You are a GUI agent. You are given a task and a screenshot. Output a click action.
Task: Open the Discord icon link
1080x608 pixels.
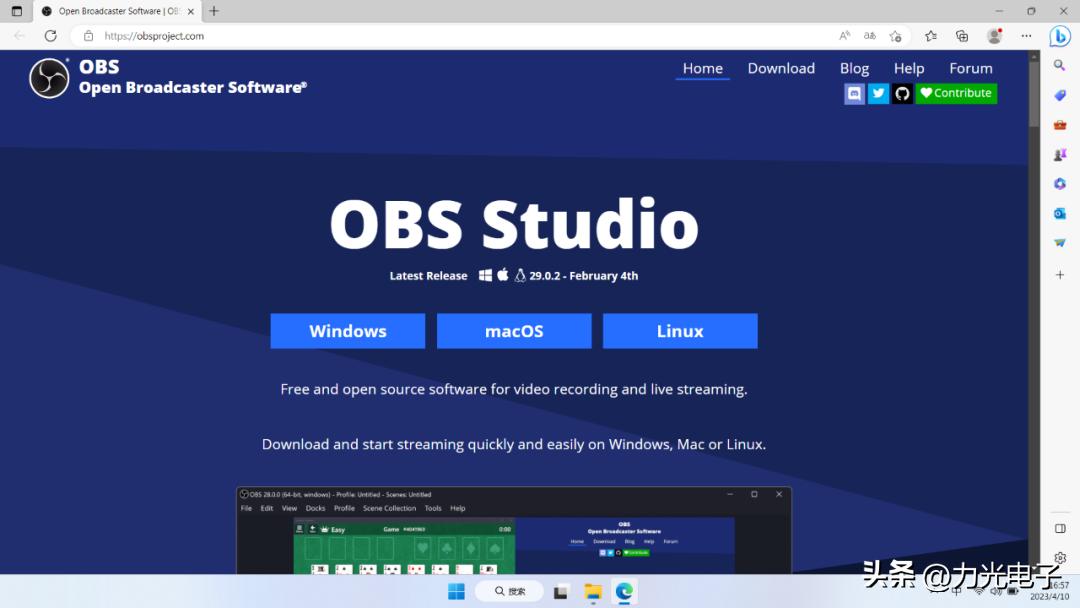click(x=854, y=94)
